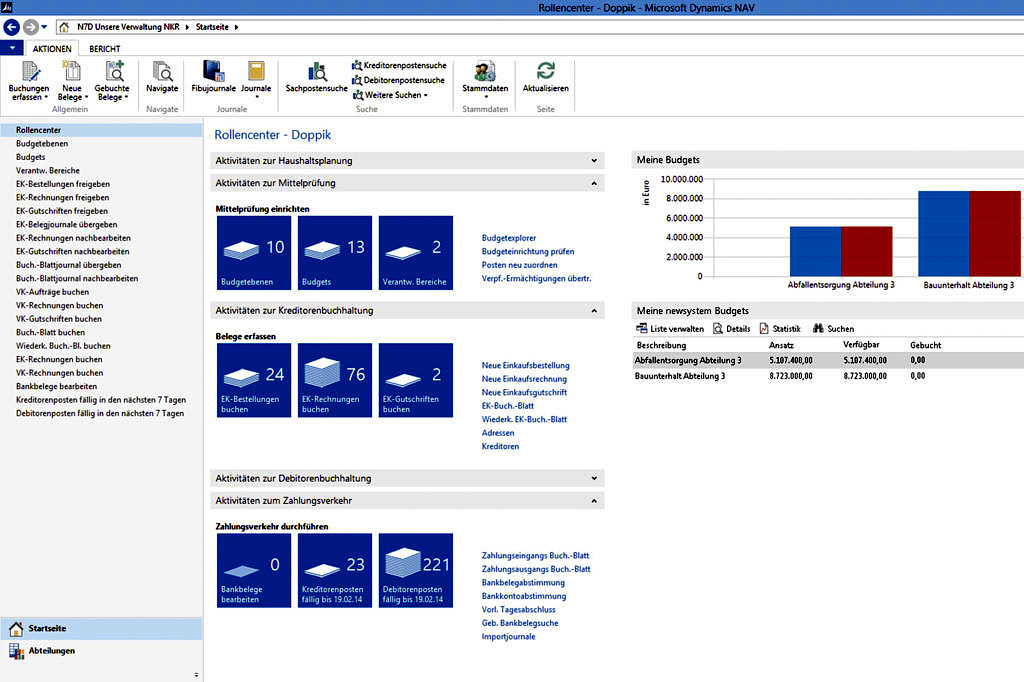Open the Budgetebenen tile showing 10
The width and height of the screenshot is (1024, 682).
pyautogui.click(x=253, y=253)
